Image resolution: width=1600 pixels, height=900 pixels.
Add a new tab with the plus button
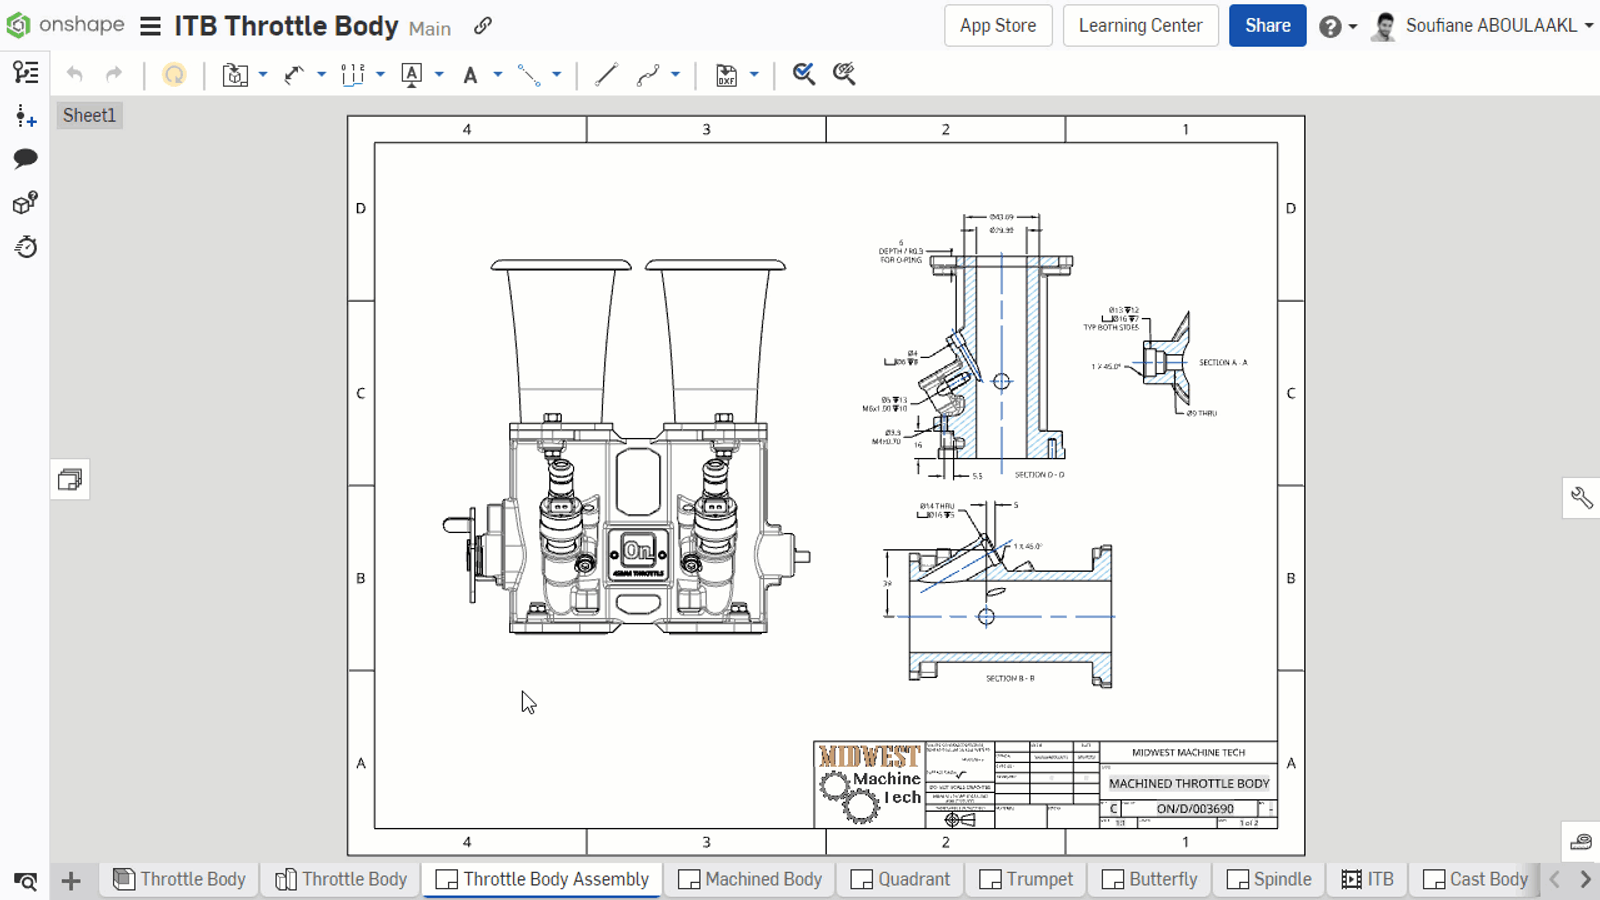70,880
